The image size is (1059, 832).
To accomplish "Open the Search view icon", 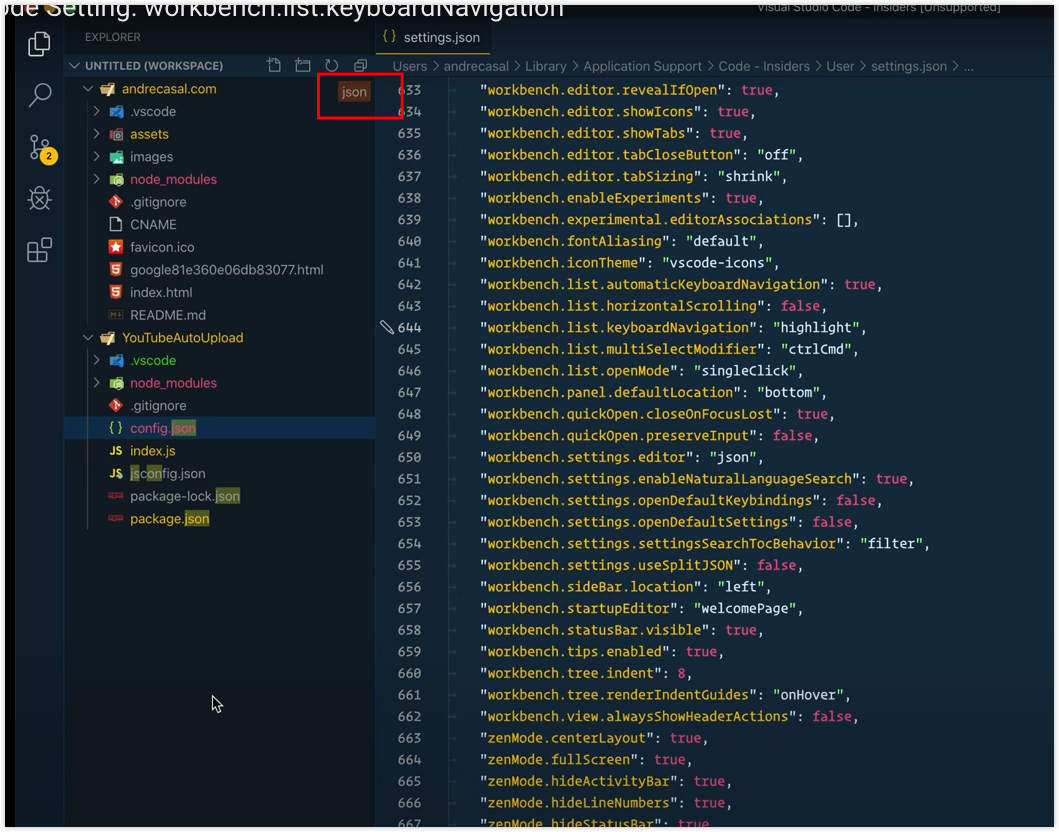I will point(40,95).
